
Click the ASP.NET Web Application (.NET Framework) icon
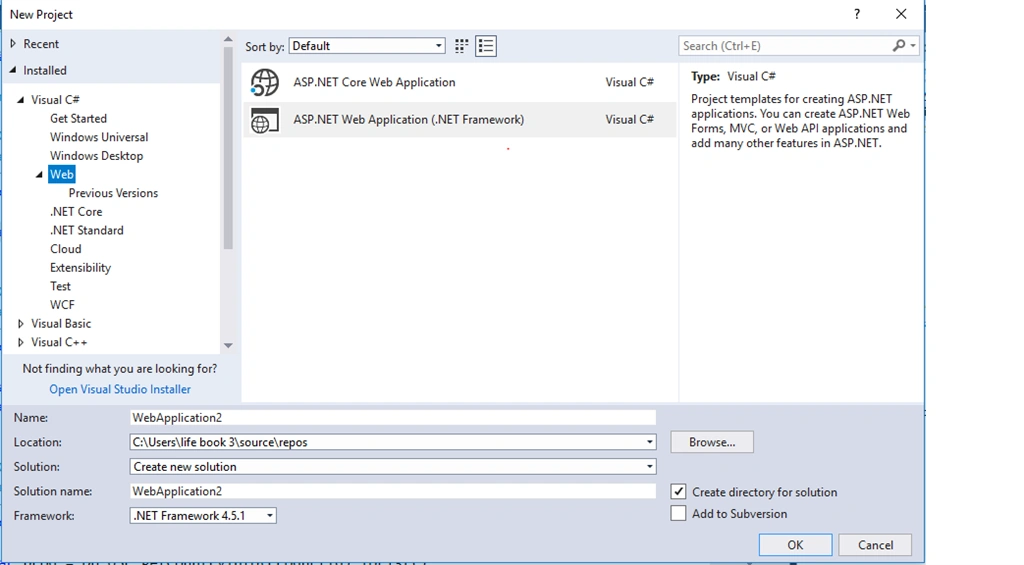[x=264, y=120]
